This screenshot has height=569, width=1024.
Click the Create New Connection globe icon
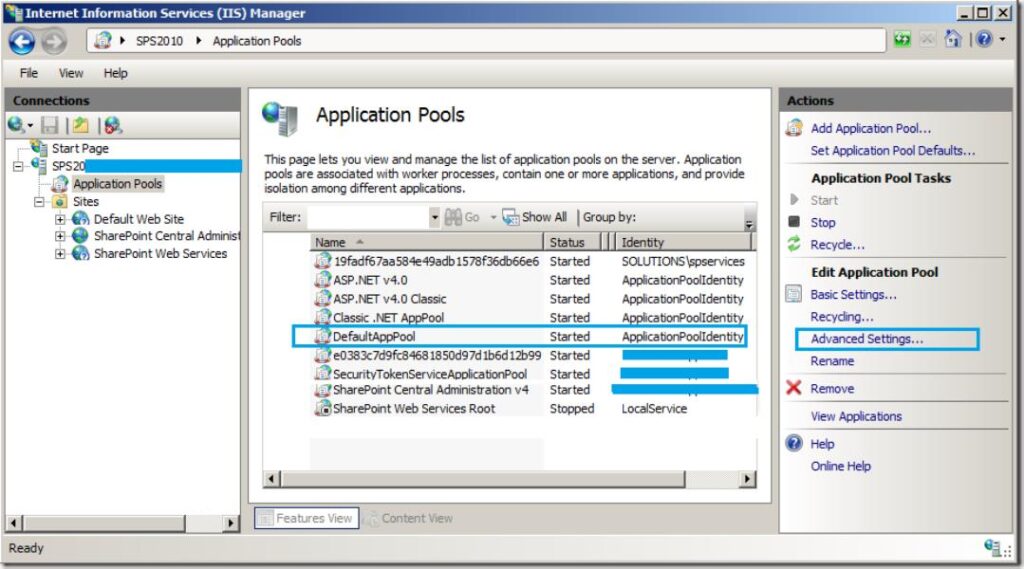(x=16, y=124)
